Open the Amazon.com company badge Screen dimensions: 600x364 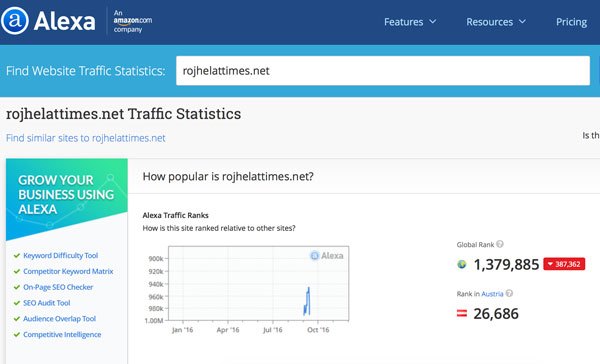pyautogui.click(x=132, y=21)
